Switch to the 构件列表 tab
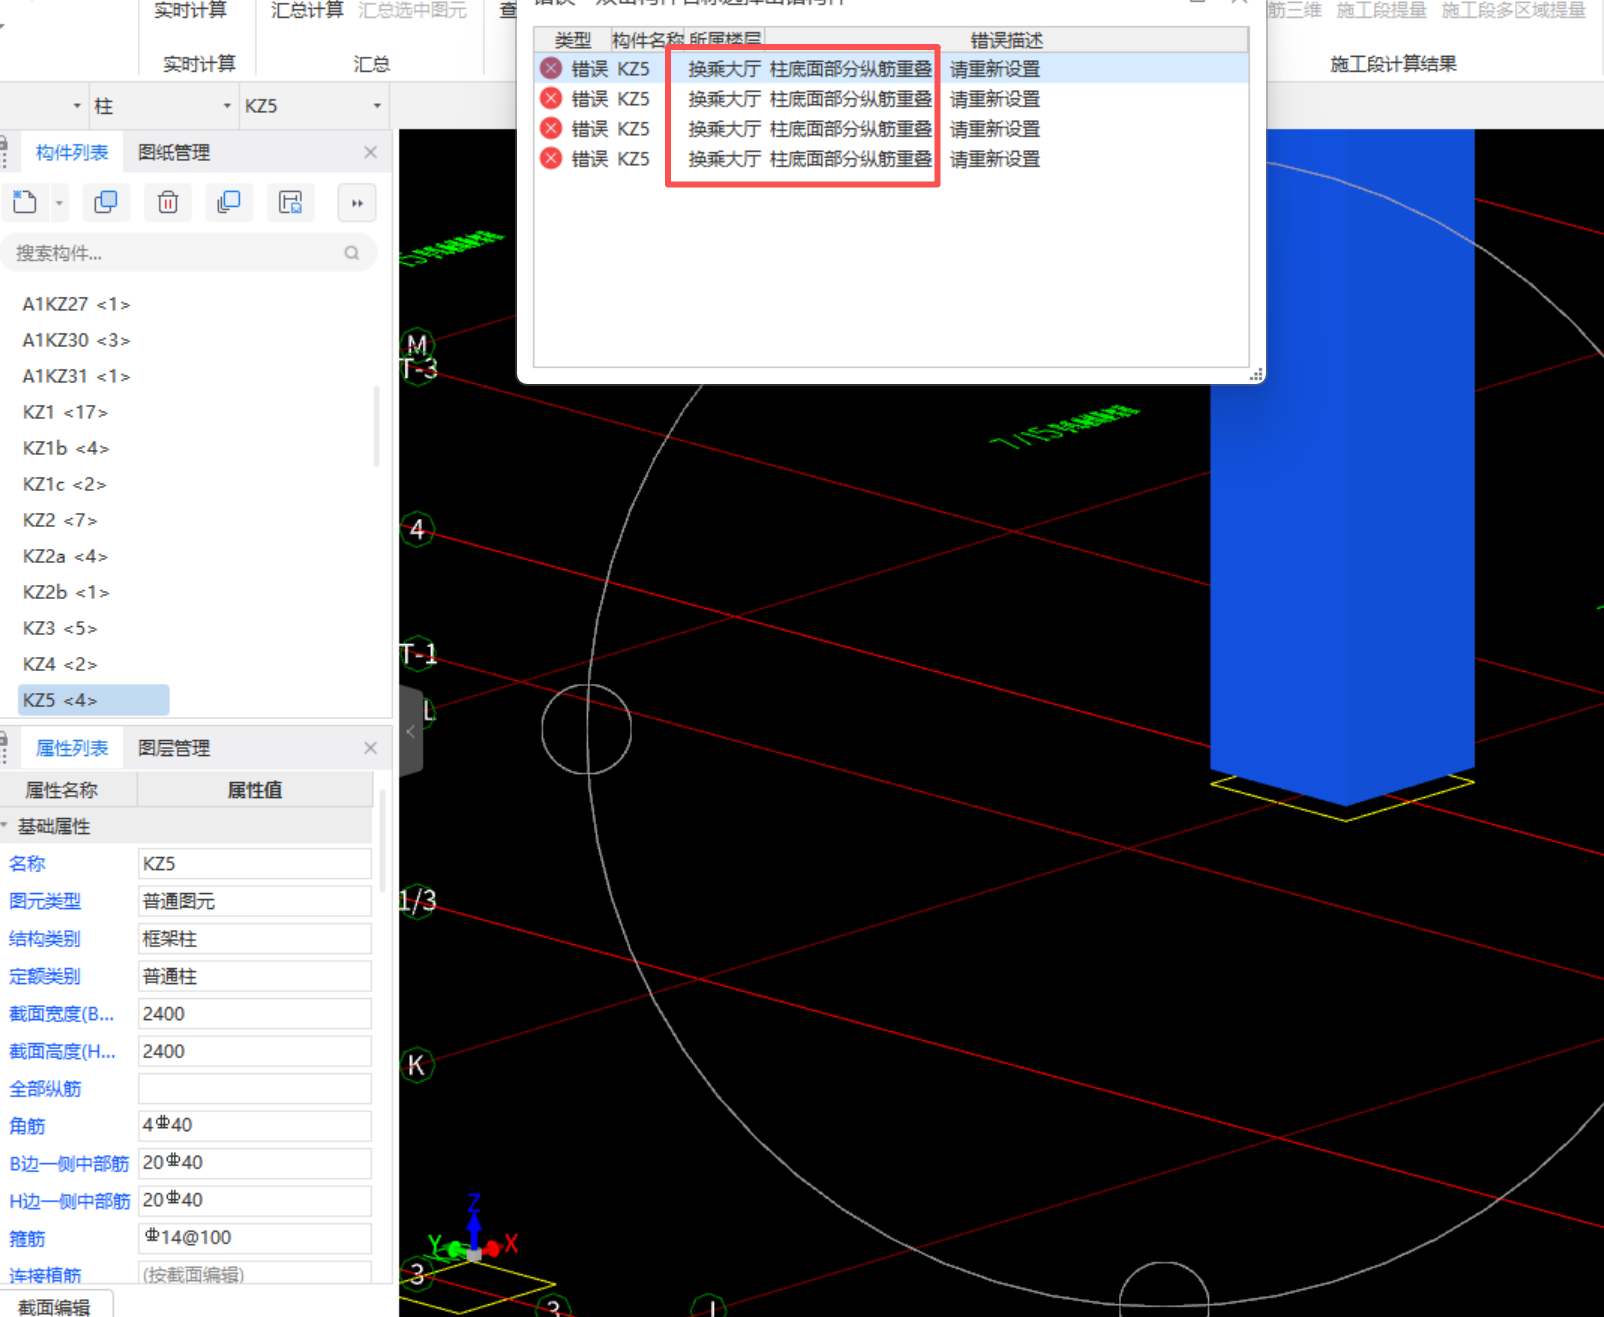Screen dimensions: 1604x1317 [71, 152]
